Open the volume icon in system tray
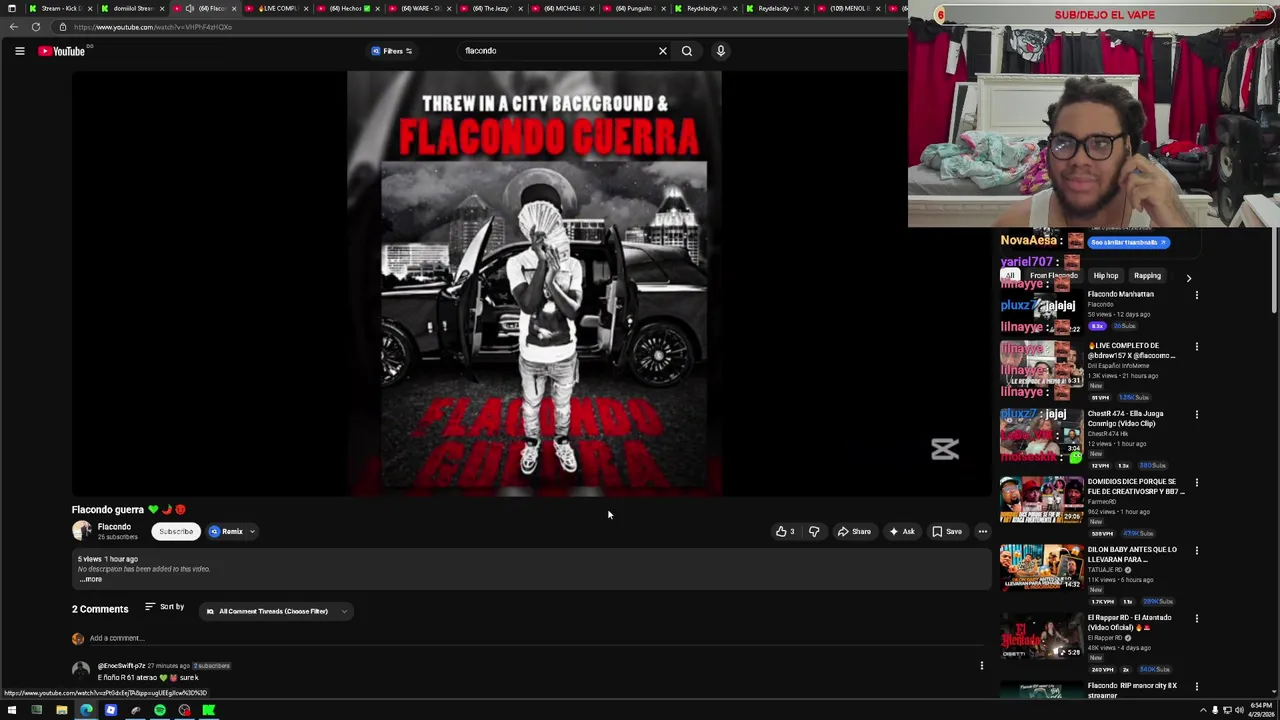Viewport: 1280px width, 720px height. (1239, 710)
